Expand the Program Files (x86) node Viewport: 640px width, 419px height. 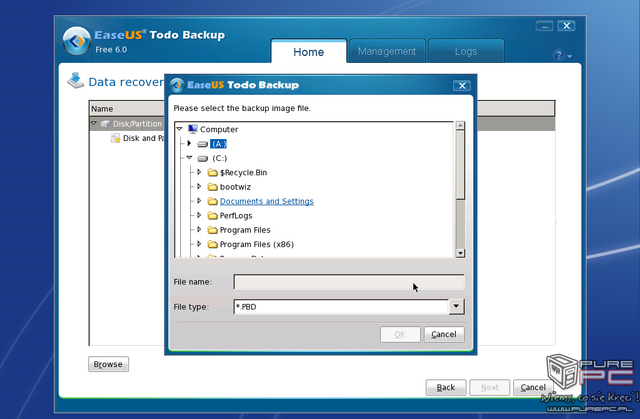point(199,244)
